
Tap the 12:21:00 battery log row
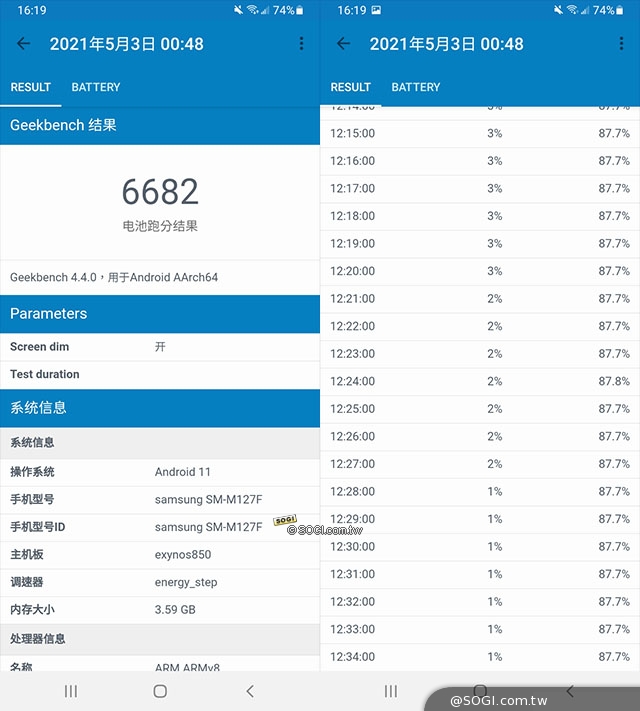(x=480, y=299)
